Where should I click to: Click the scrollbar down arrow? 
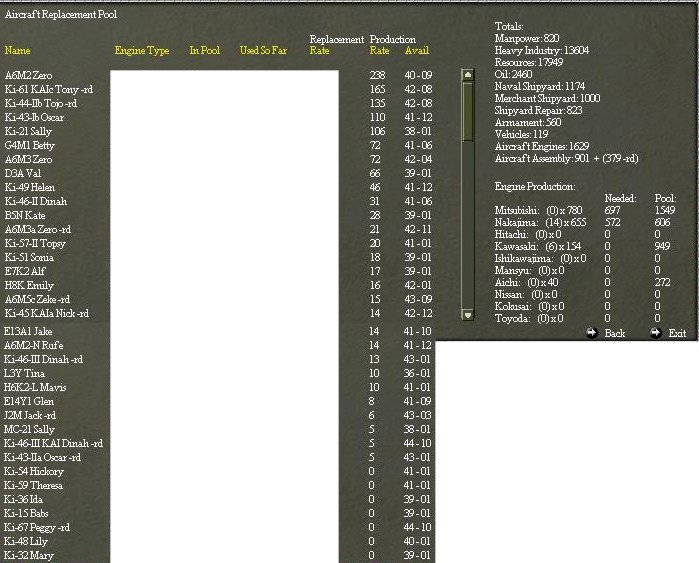pyautogui.click(x=468, y=315)
